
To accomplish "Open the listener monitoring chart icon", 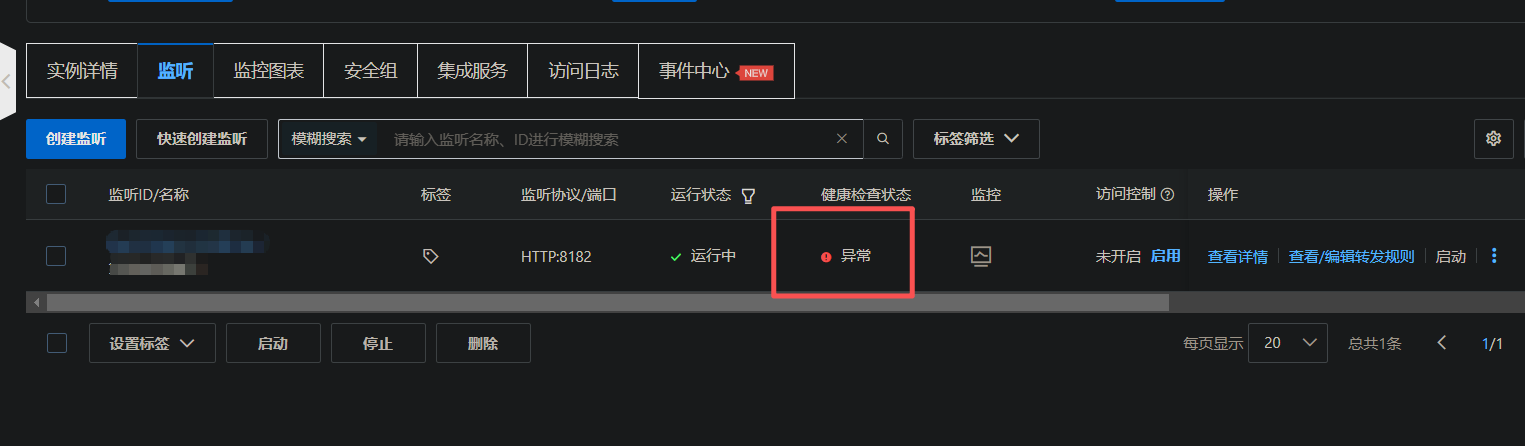I will 981,256.
